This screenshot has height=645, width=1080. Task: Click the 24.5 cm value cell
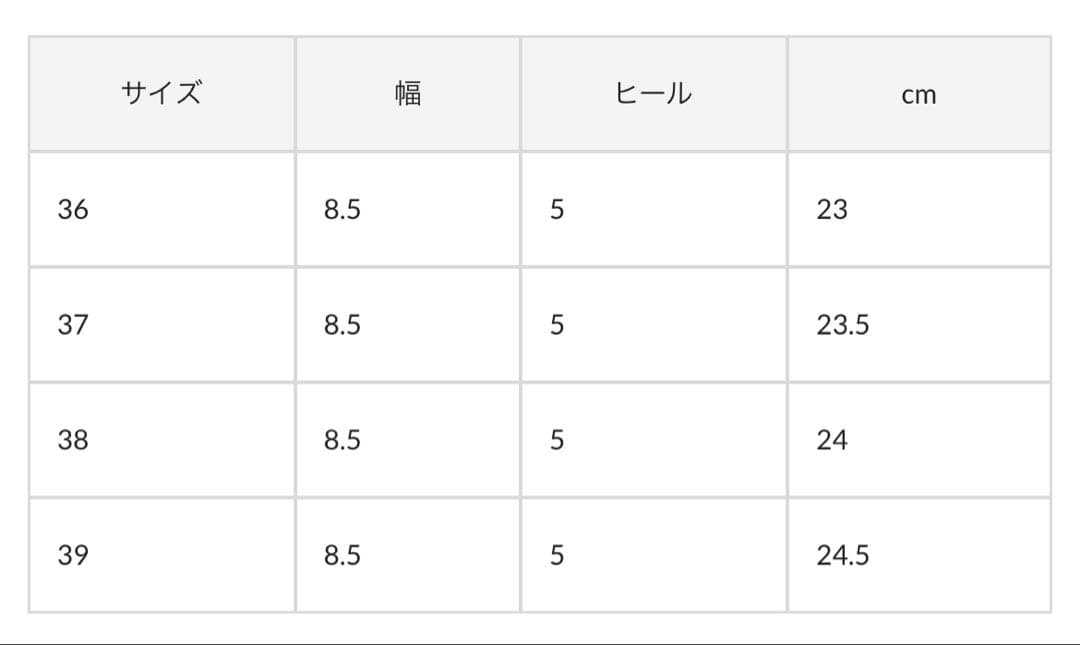click(842, 555)
